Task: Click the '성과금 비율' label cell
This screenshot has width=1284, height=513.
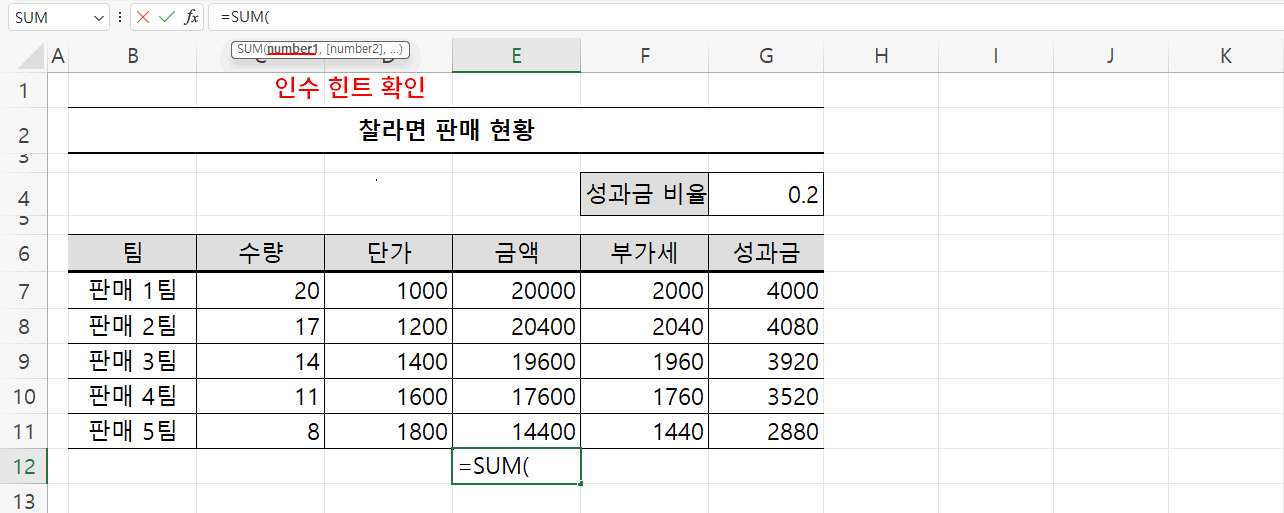Action: (645, 194)
